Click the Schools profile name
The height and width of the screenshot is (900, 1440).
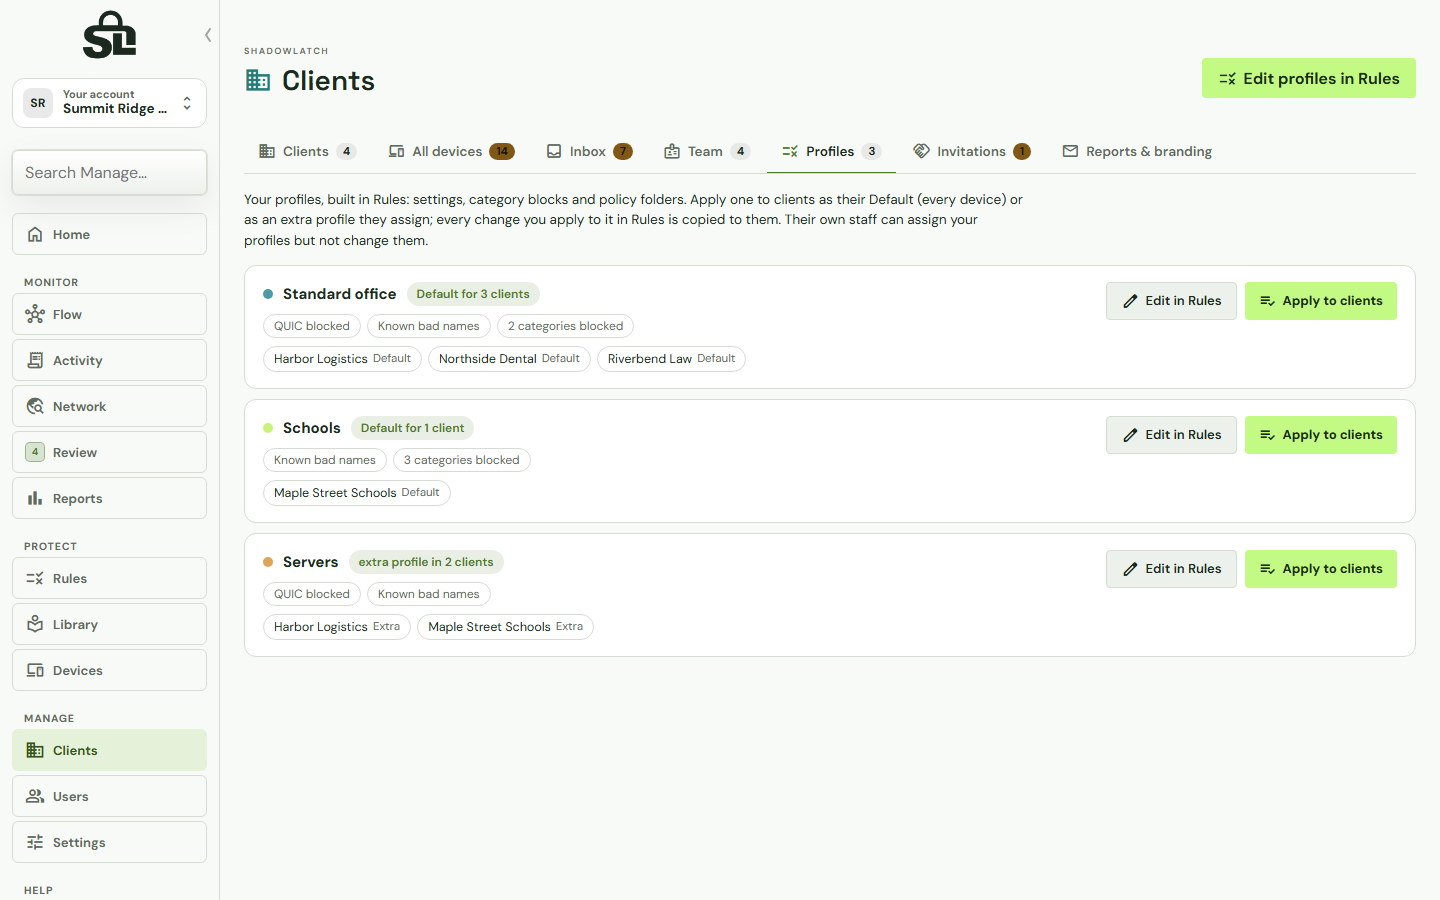pos(311,428)
